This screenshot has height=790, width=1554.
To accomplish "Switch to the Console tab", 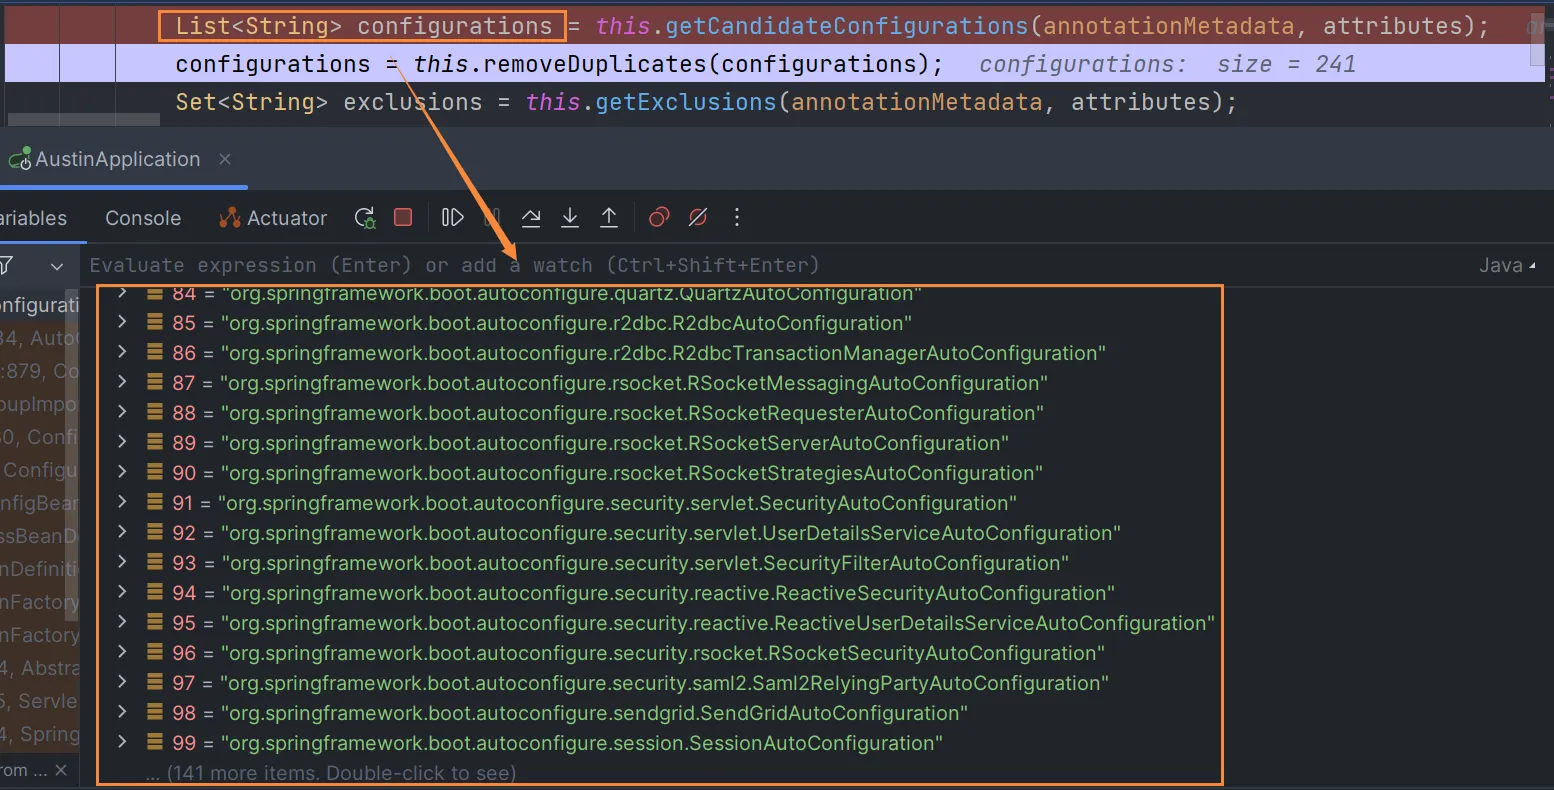I will [x=143, y=218].
